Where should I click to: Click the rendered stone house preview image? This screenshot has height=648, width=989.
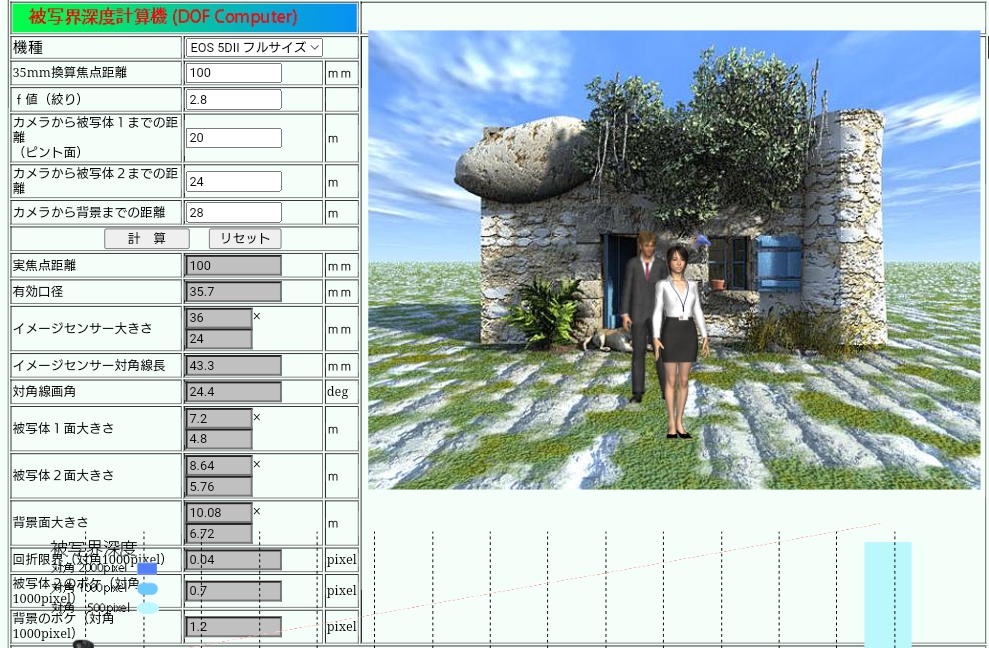674,259
